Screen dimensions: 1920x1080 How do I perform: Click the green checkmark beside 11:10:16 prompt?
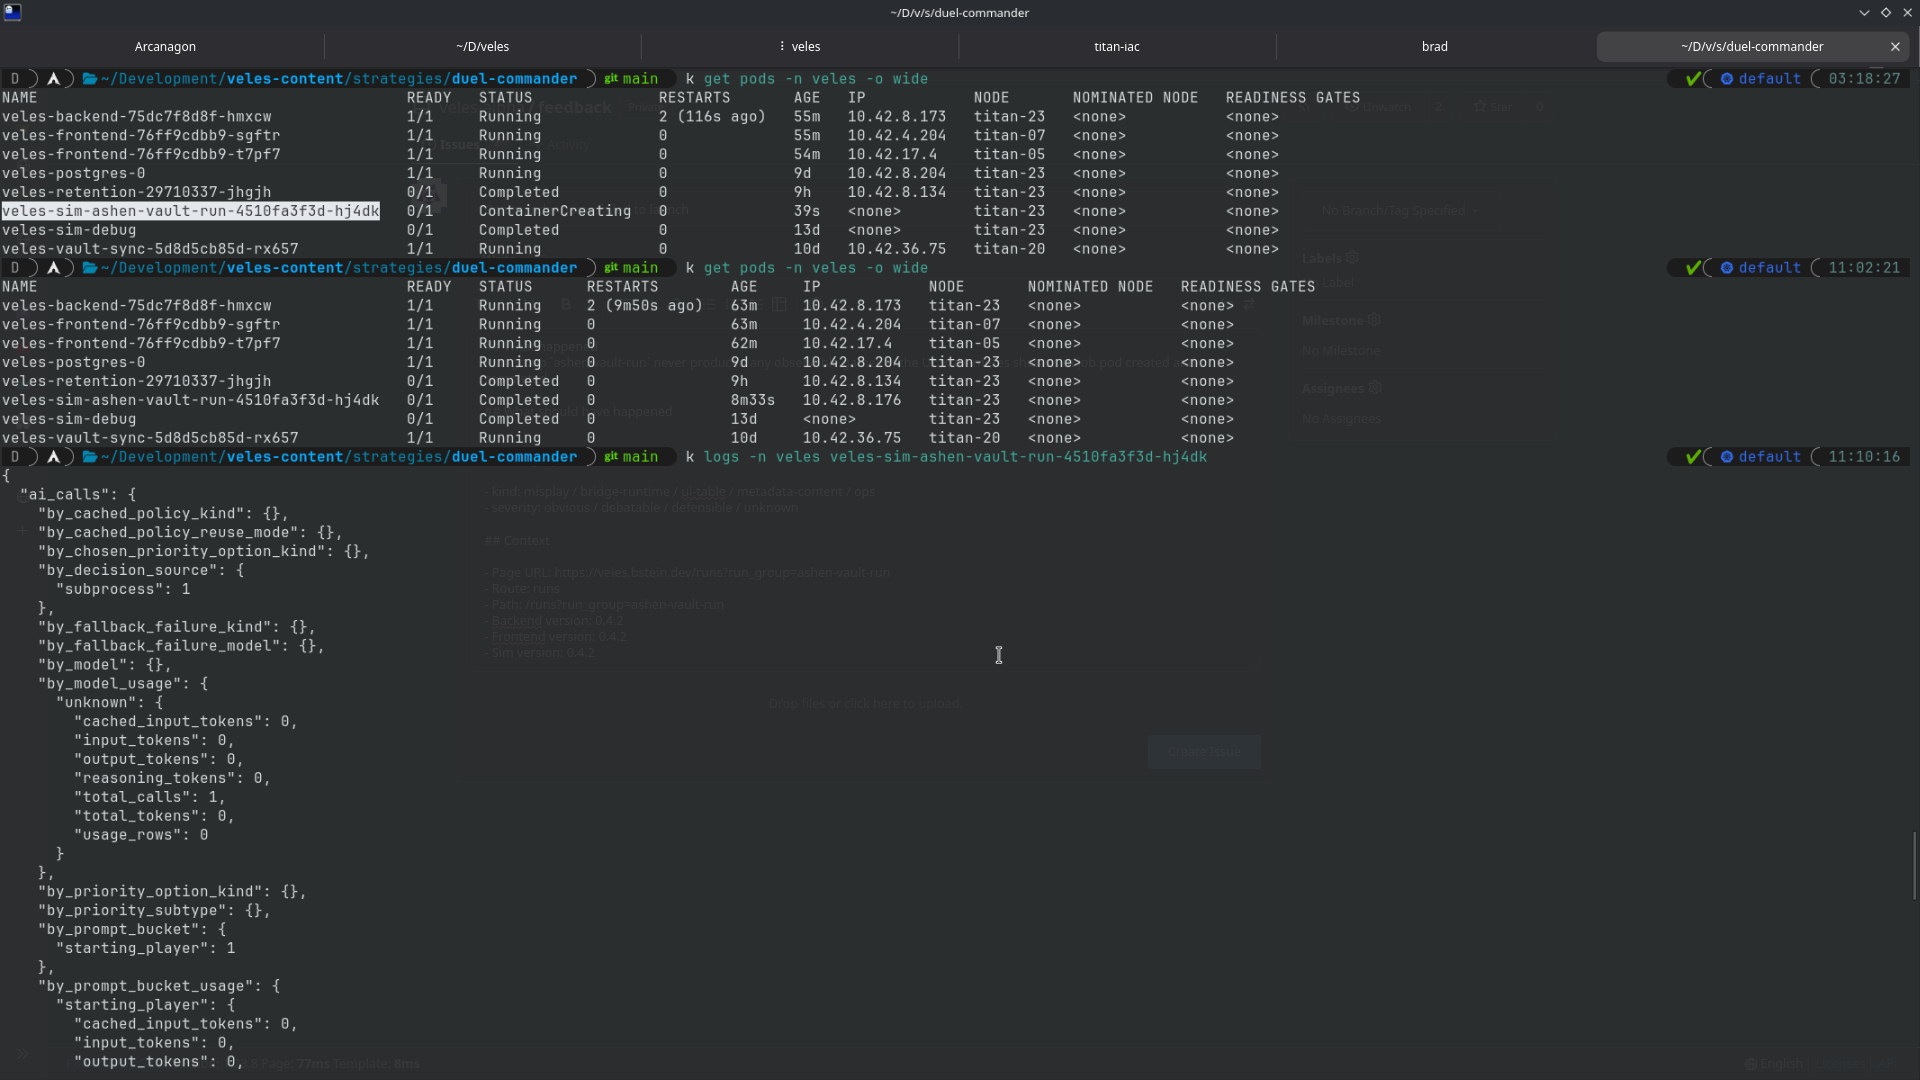[x=1693, y=457]
